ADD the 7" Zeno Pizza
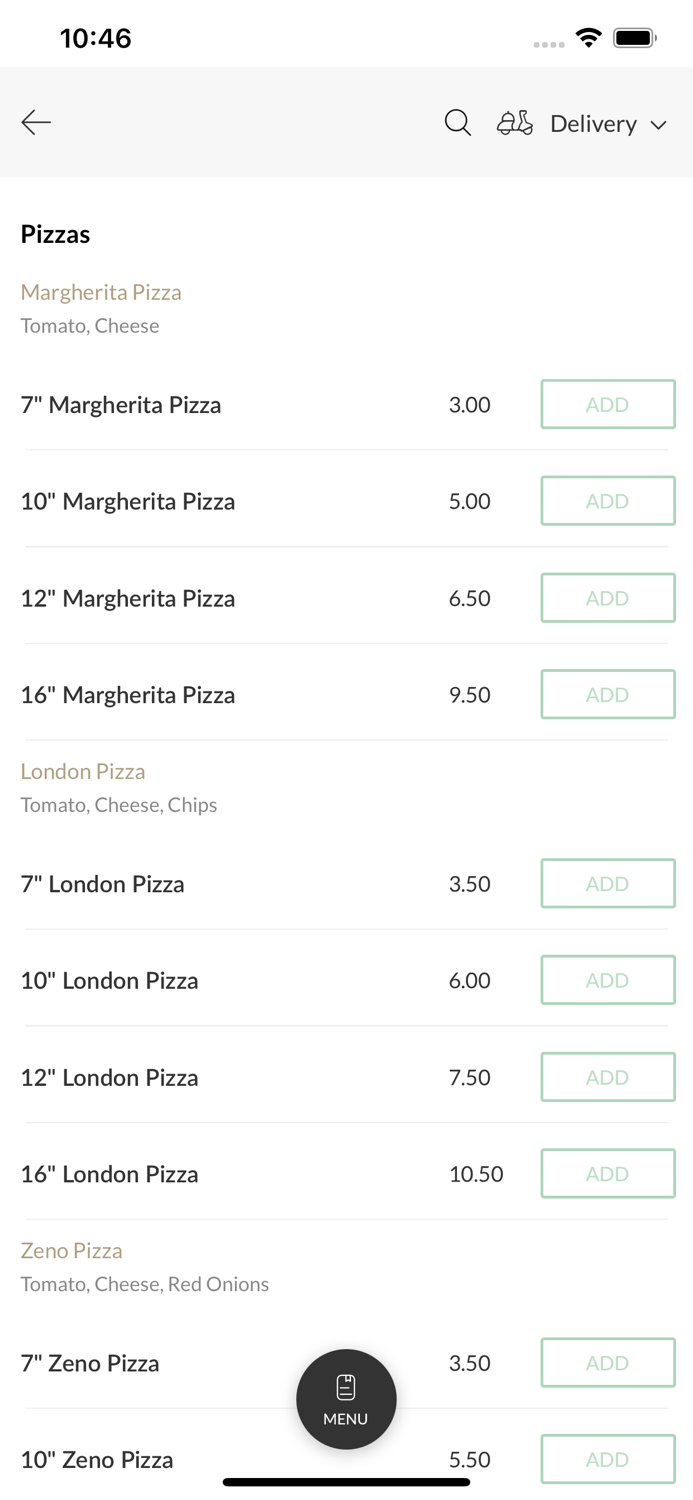Screen dimensions: 693x1500 (x=607, y=1362)
